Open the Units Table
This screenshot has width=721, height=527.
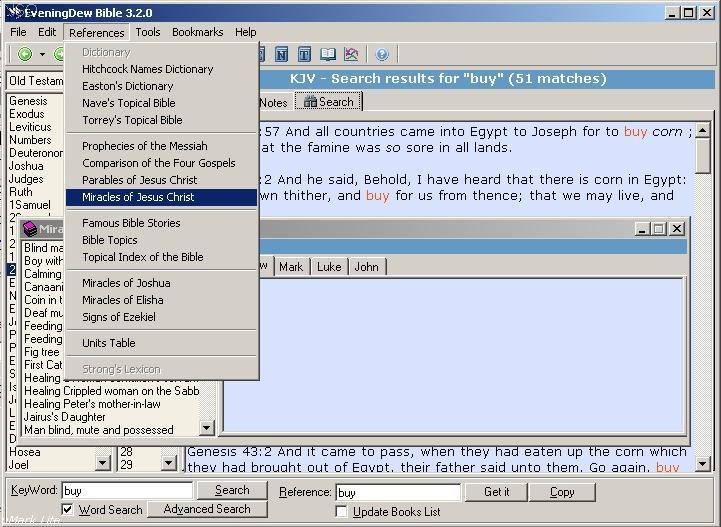pyautogui.click(x=161, y=343)
